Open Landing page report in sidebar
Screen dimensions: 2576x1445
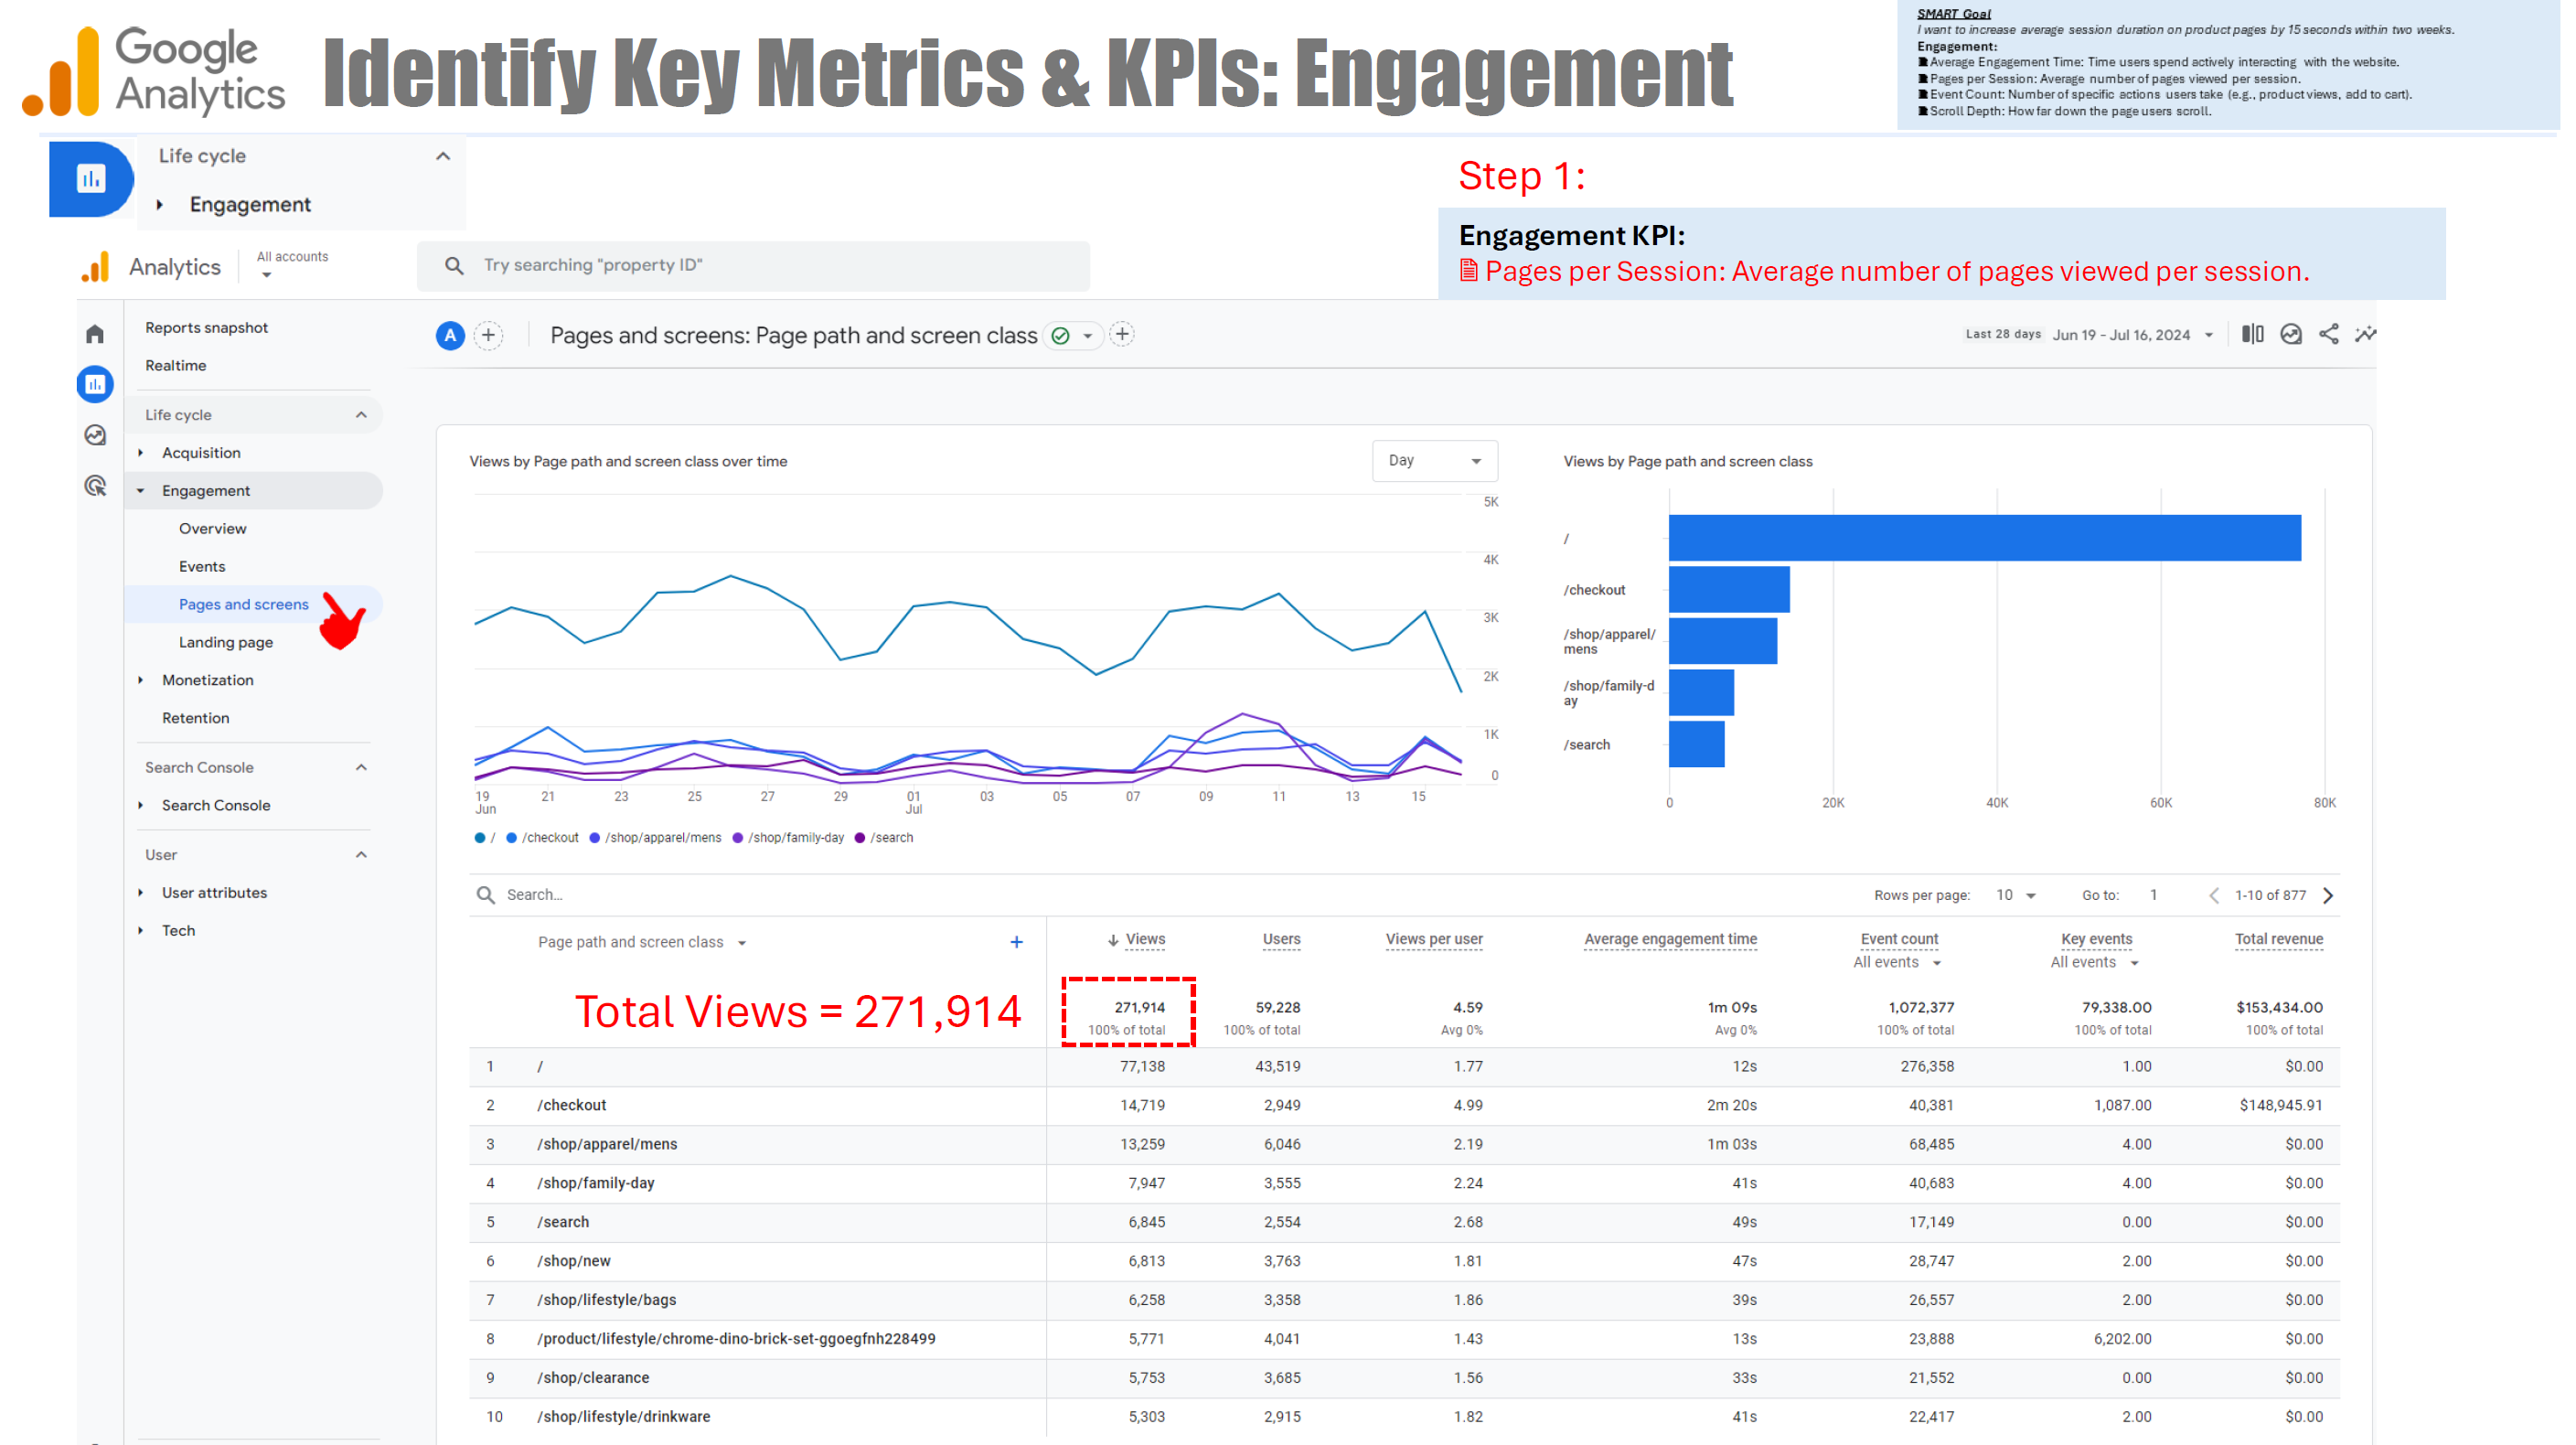coord(226,642)
